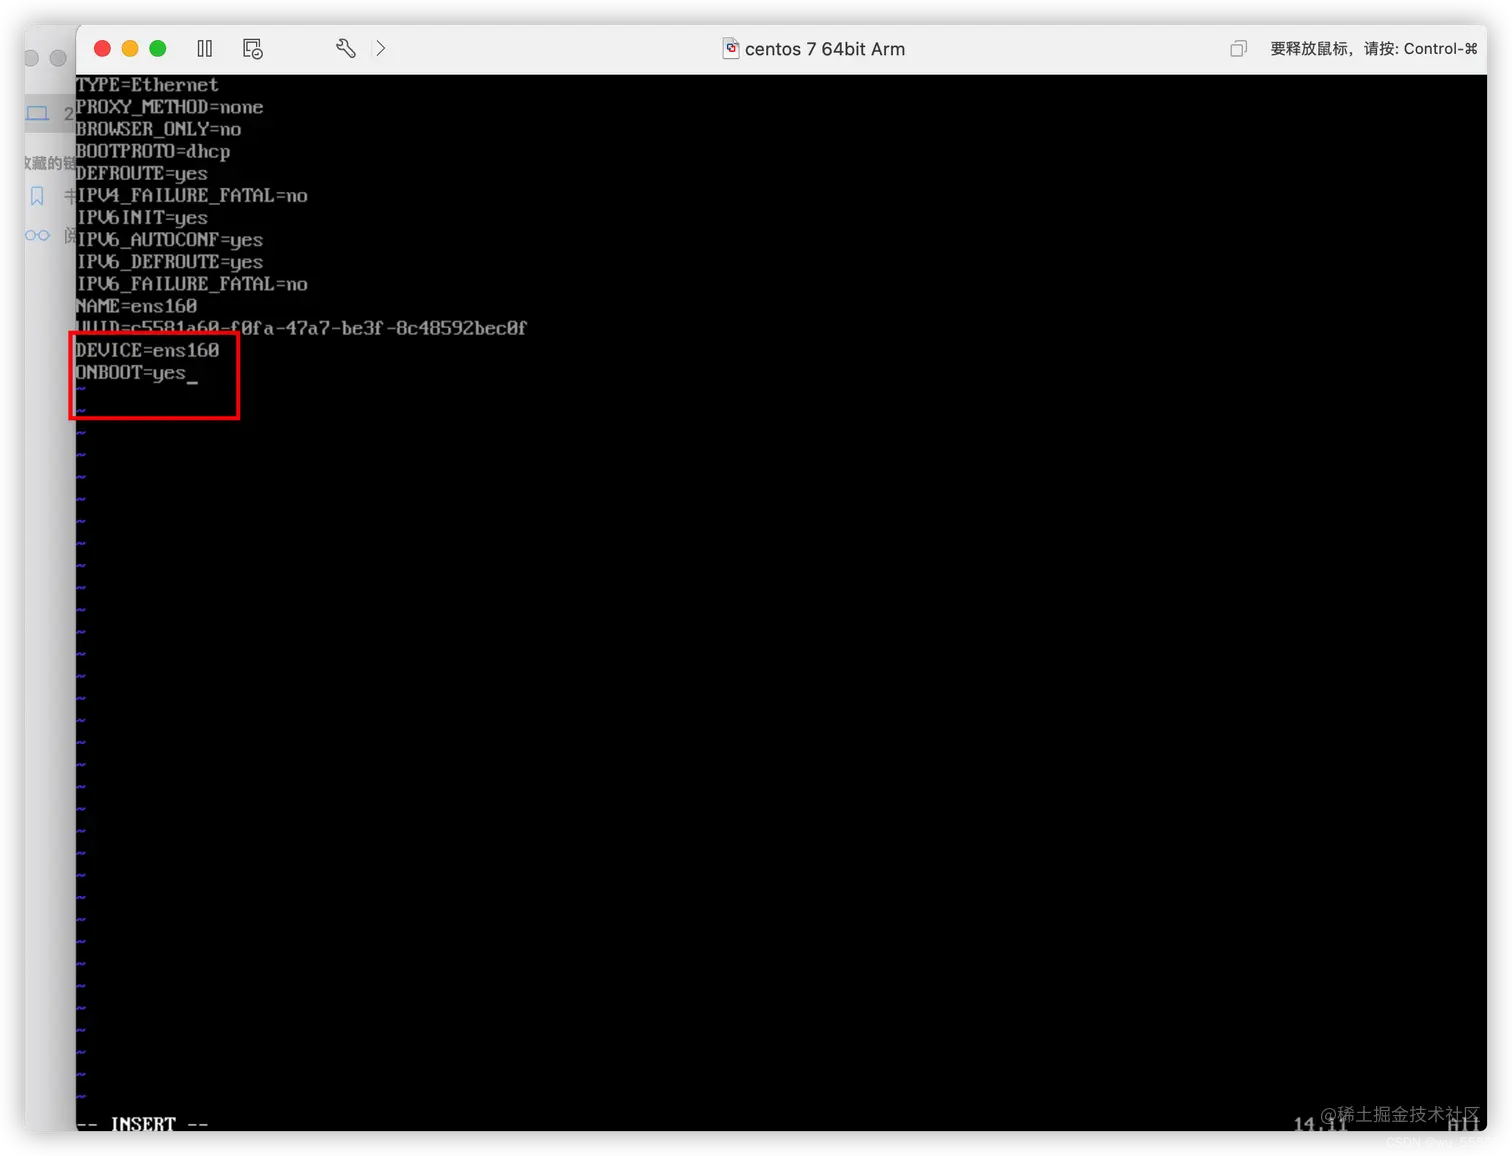Viewport: 1512px width, 1156px height.
Task: Click the UUID line in the editor
Action: pyautogui.click(x=302, y=327)
